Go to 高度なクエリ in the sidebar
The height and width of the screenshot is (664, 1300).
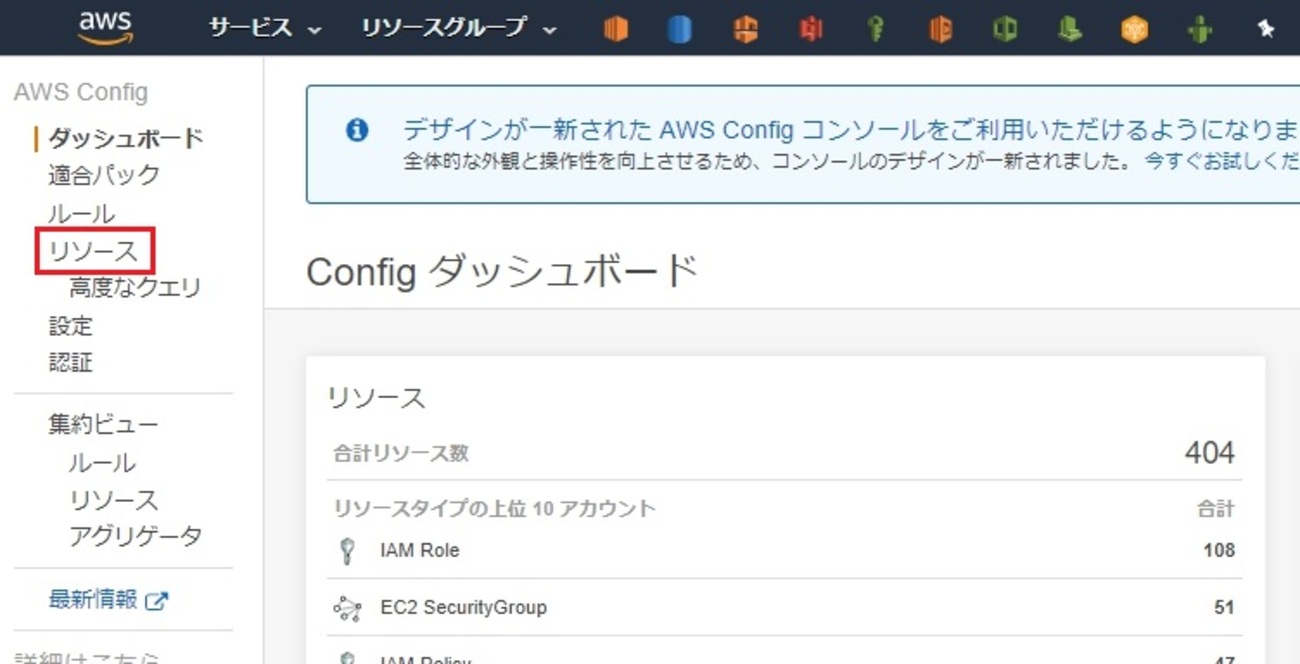[x=135, y=288]
